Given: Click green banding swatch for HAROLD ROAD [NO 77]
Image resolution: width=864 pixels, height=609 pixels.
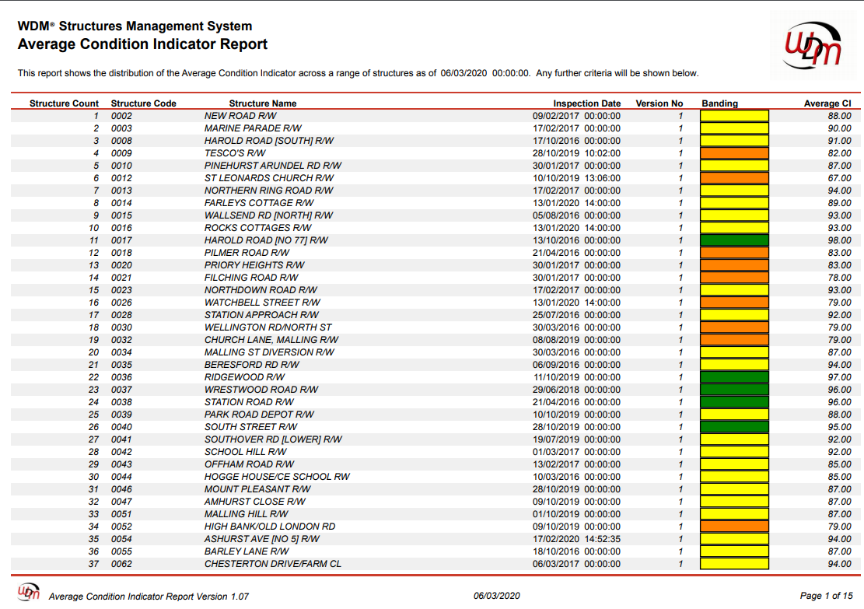Looking at the screenshot, I should 734,240.
